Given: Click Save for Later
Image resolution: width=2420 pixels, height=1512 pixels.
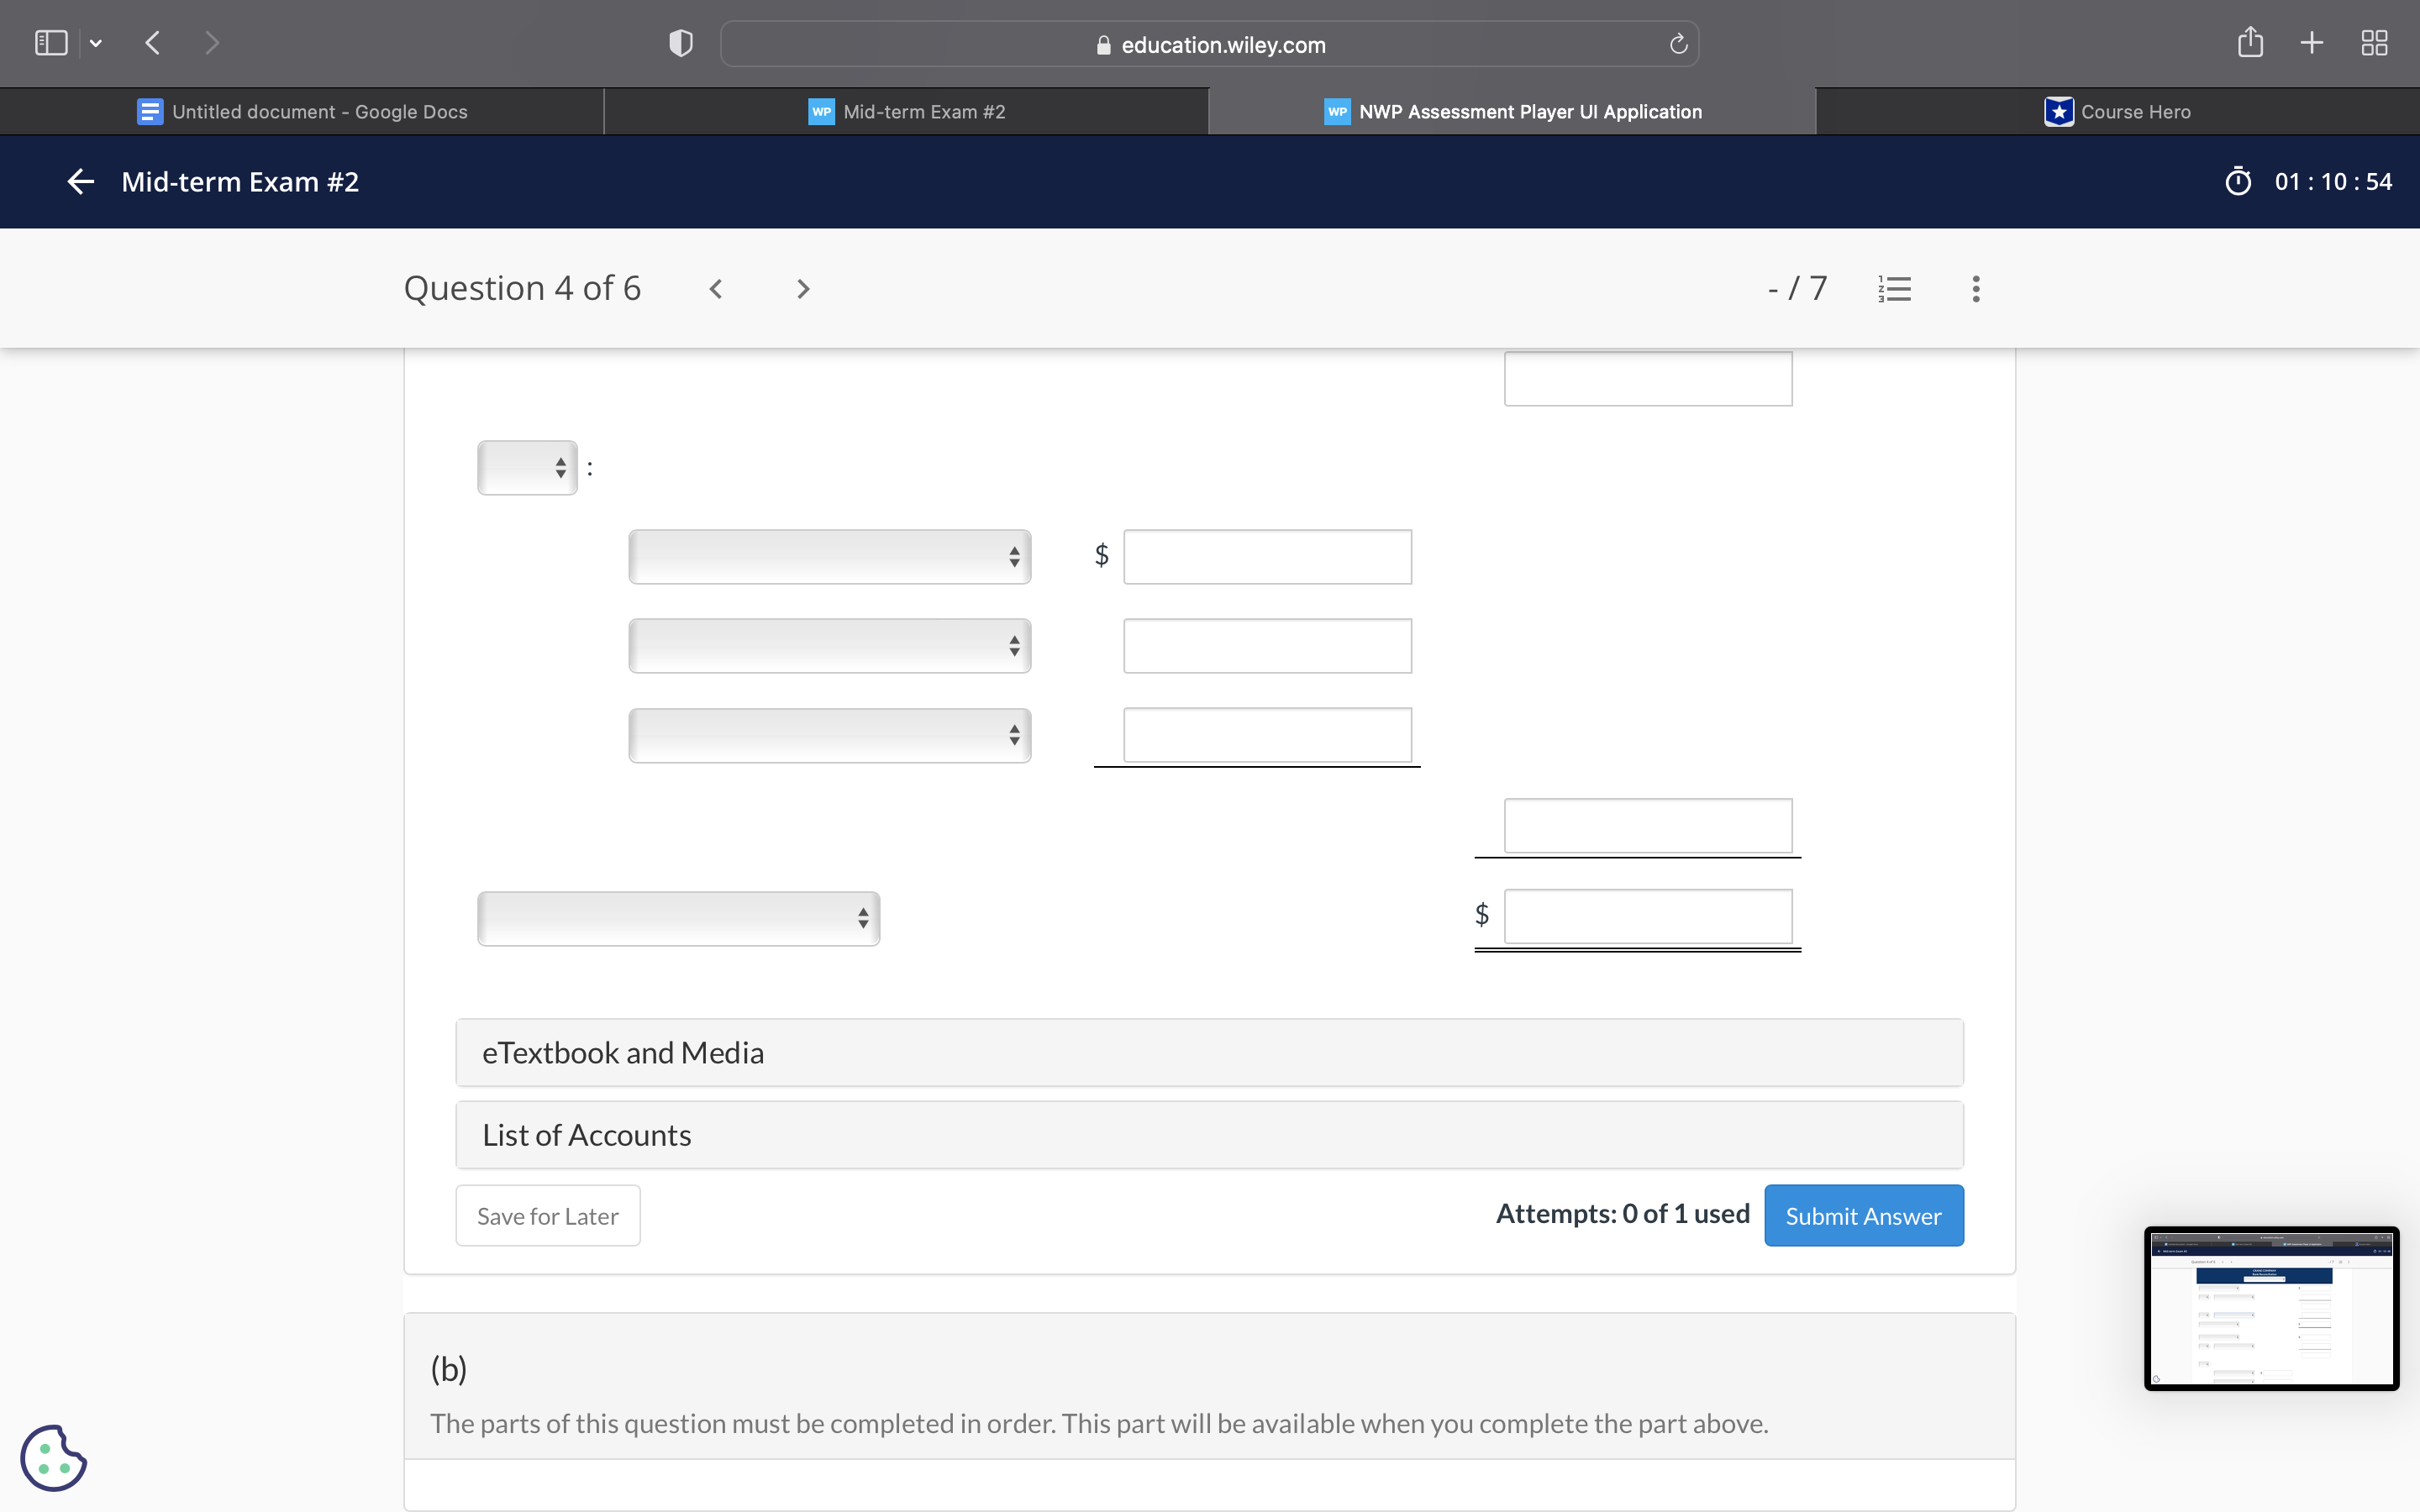Looking at the screenshot, I should 547,1215.
